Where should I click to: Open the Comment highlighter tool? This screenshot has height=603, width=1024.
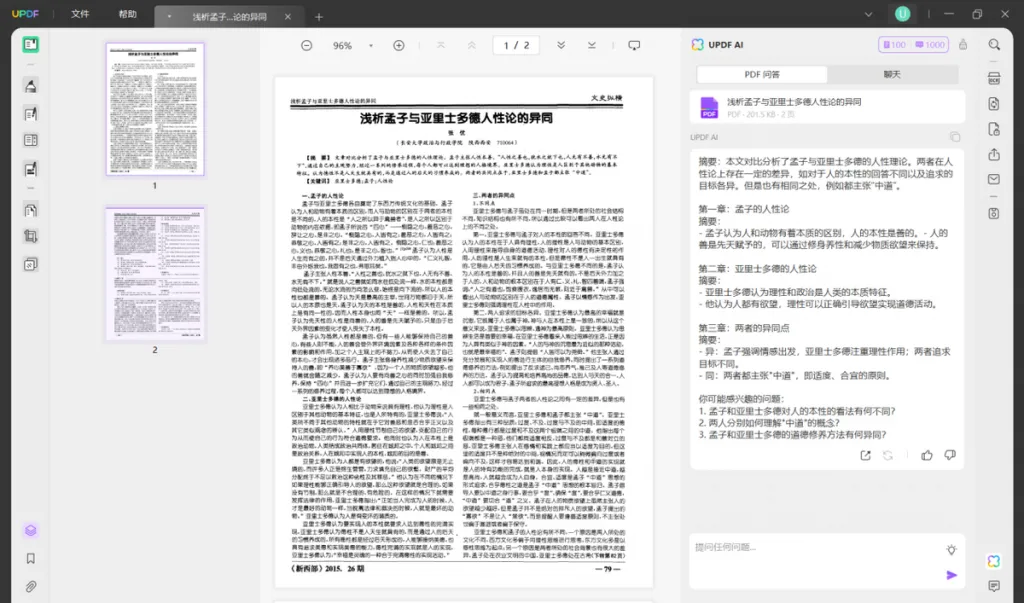click(31, 86)
